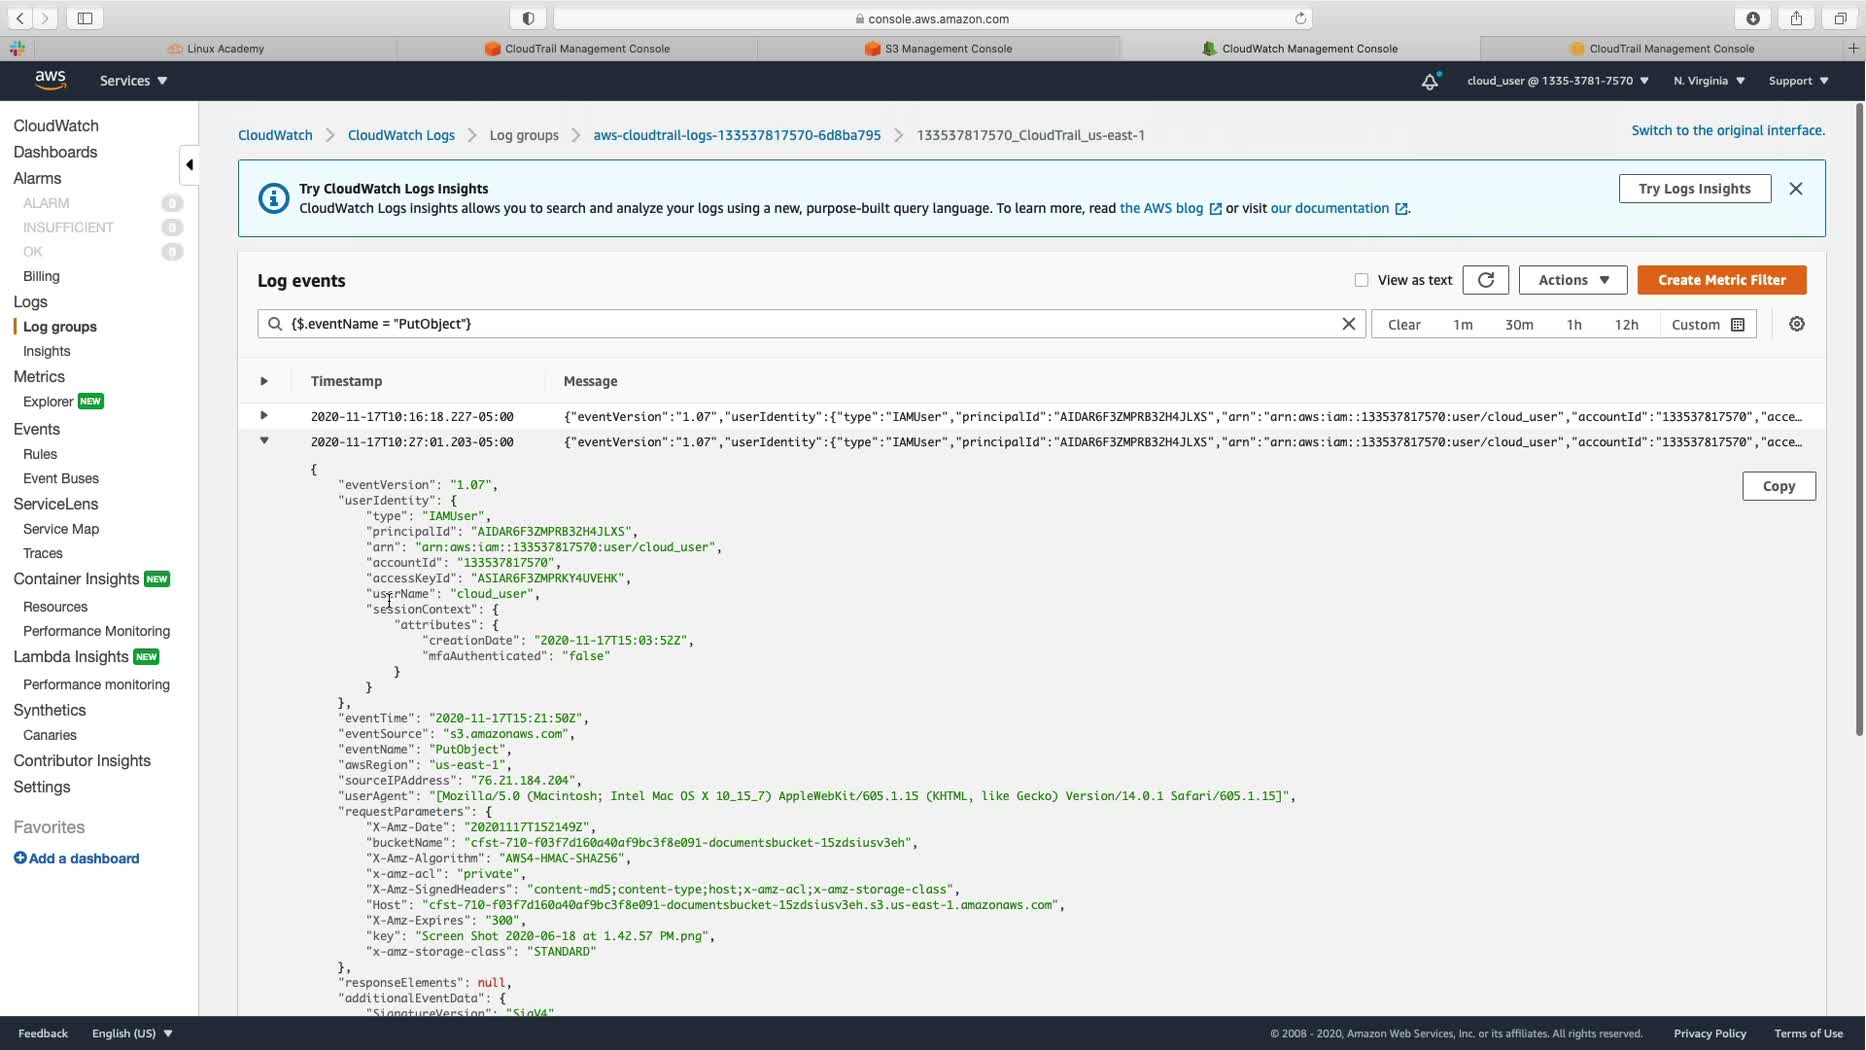This screenshot has width=1866, height=1050.
Task: Expand all rows via the header arrow
Action: [264, 381]
